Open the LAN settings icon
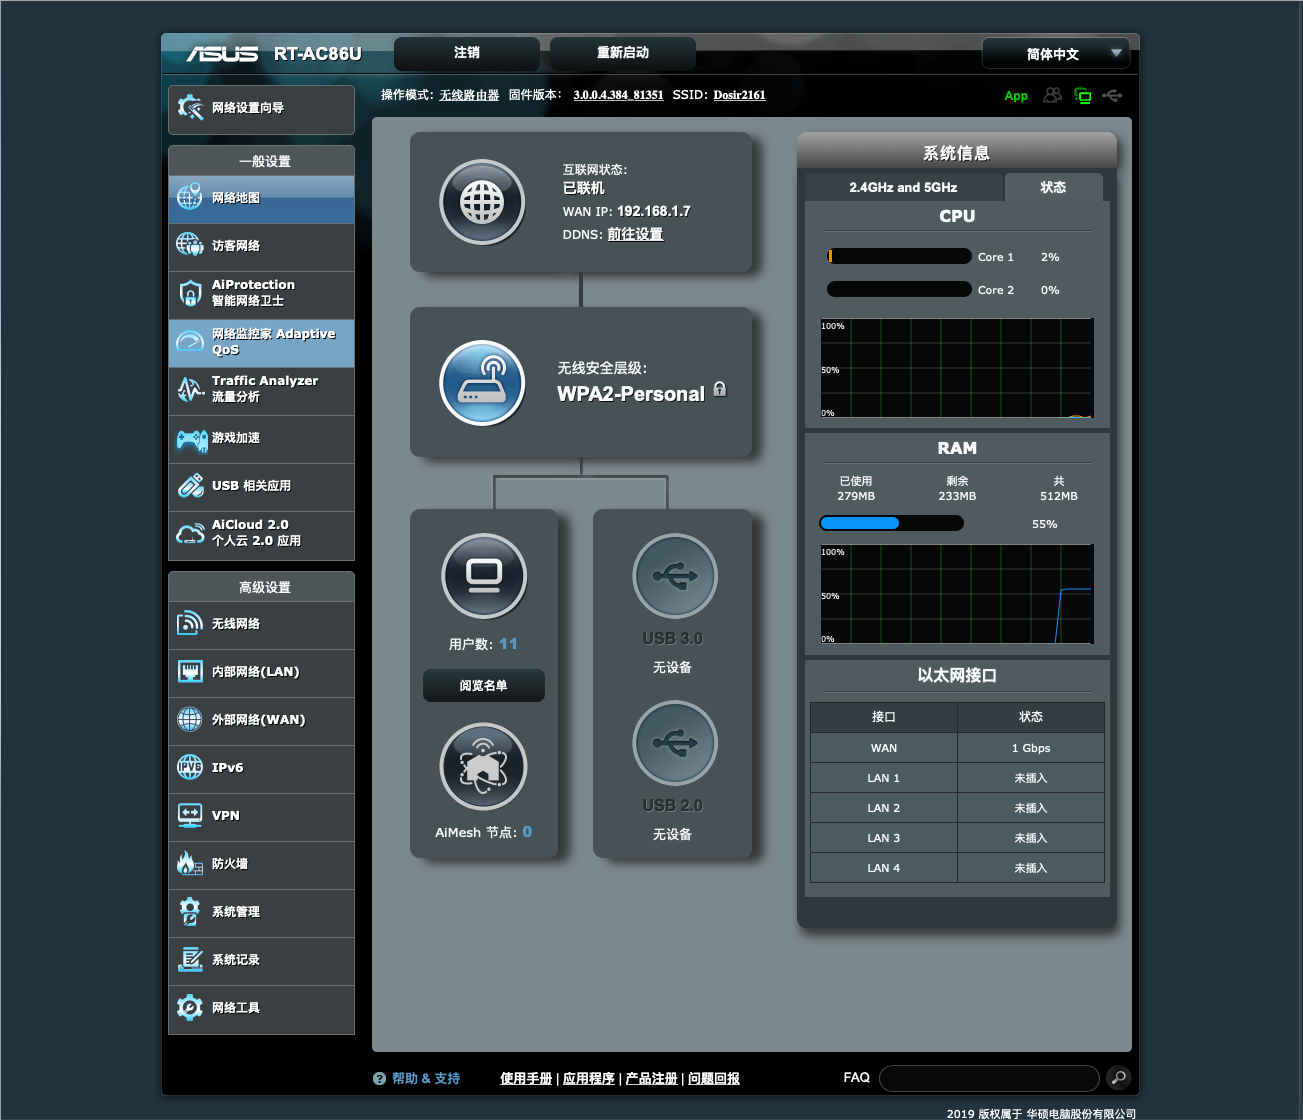Image resolution: width=1303 pixels, height=1120 pixels. click(x=190, y=672)
